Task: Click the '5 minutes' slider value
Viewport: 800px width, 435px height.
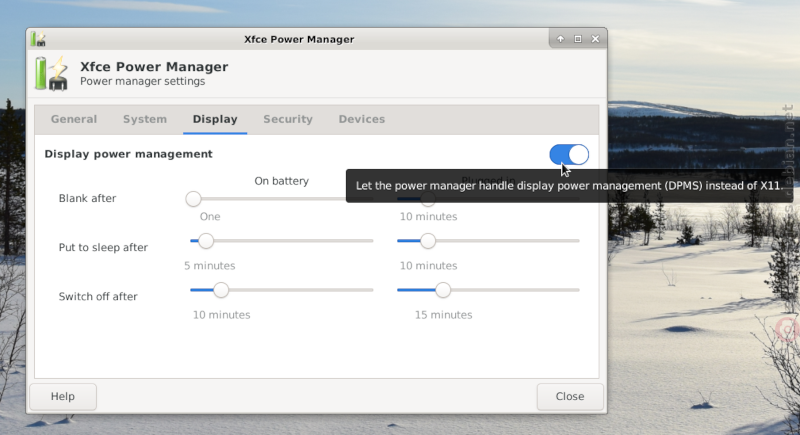Action: [x=210, y=266]
